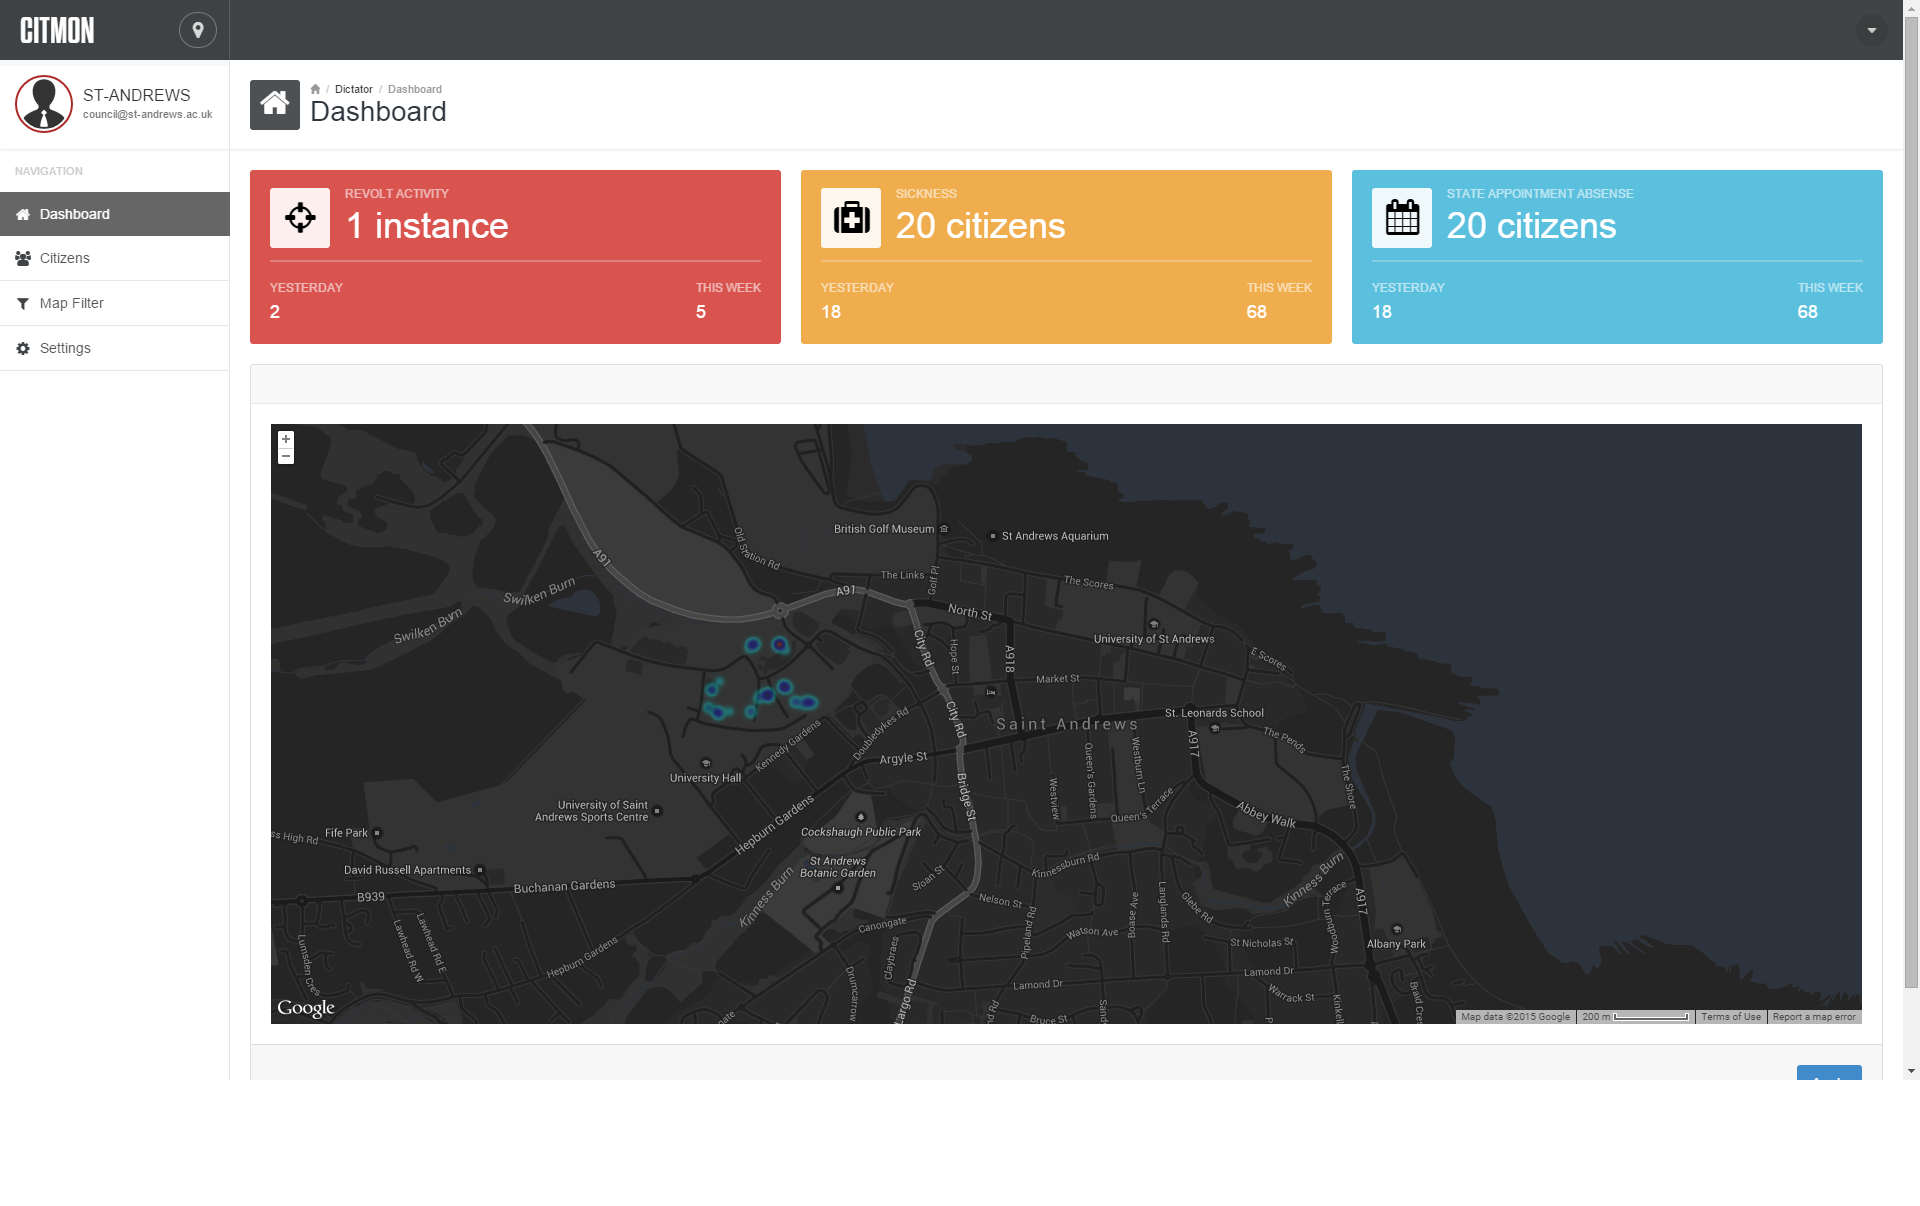The height and width of the screenshot is (1206, 1920).
Task: Click the sickness medkit icon
Action: coord(851,218)
